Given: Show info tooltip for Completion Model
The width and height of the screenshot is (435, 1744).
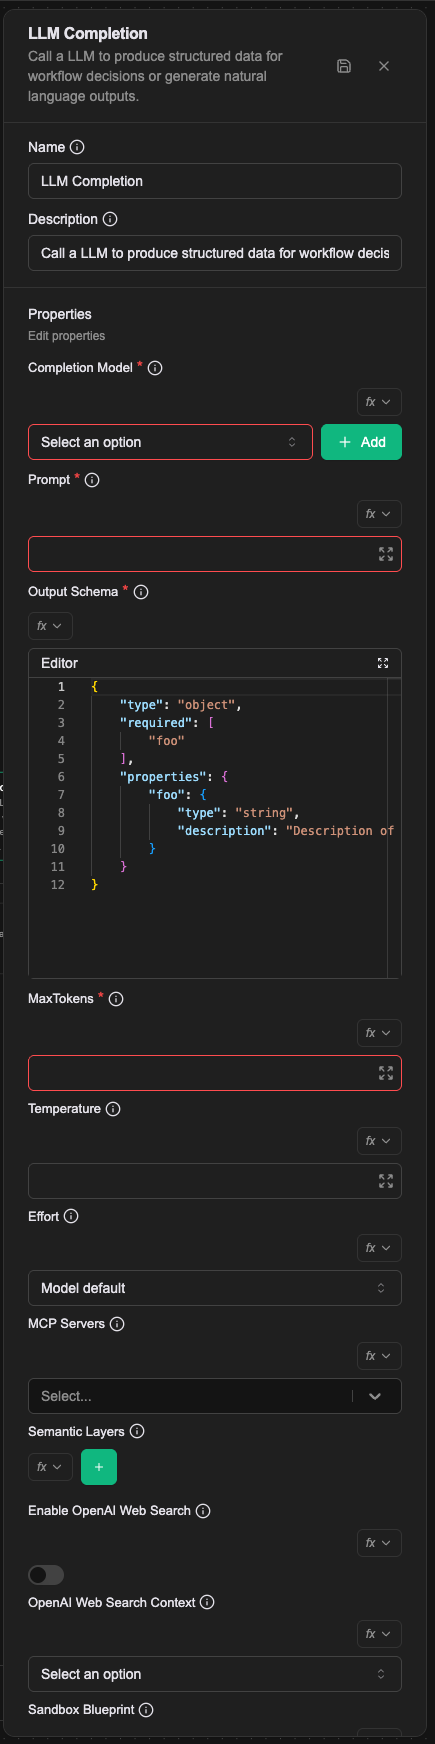Looking at the screenshot, I should pyautogui.click(x=155, y=368).
